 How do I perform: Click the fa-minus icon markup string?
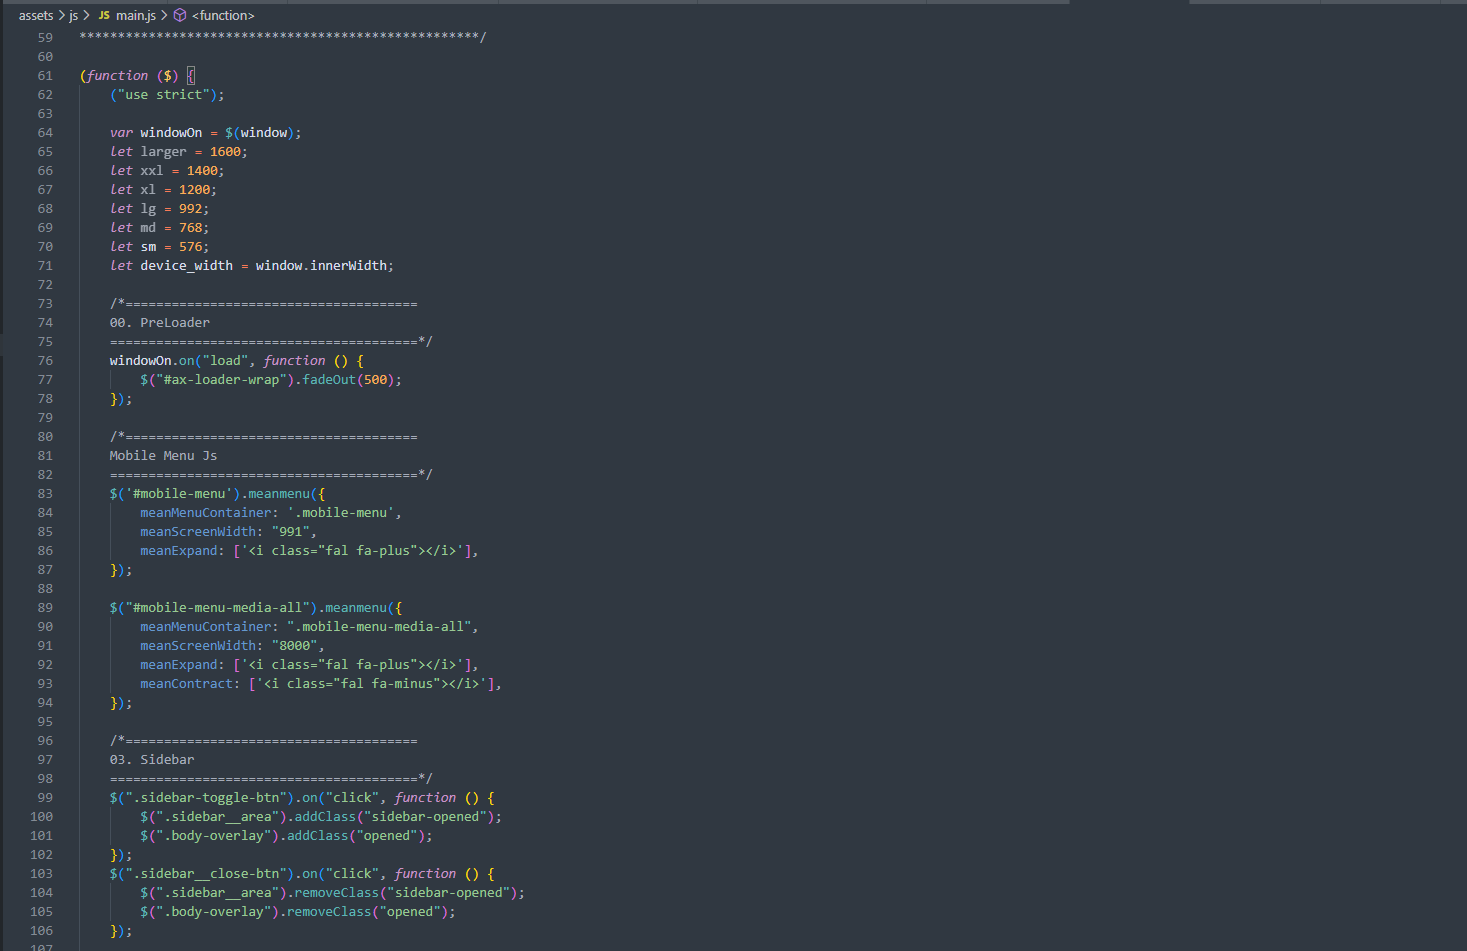pyautogui.click(x=371, y=684)
